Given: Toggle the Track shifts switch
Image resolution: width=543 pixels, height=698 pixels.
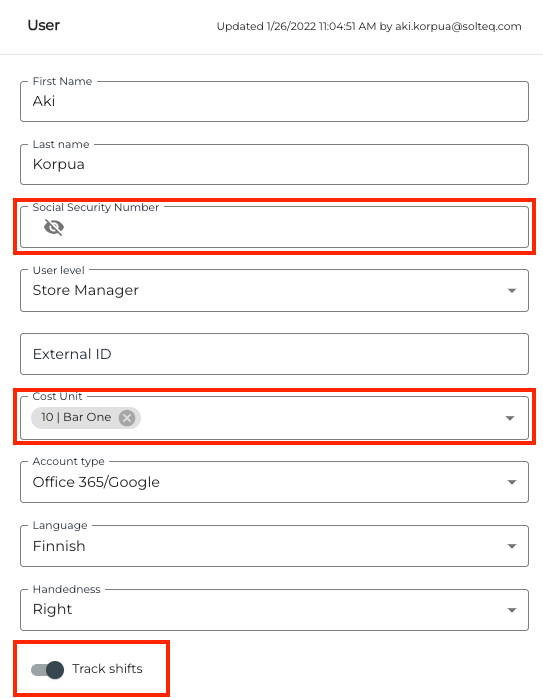Looking at the screenshot, I should tap(48, 670).
